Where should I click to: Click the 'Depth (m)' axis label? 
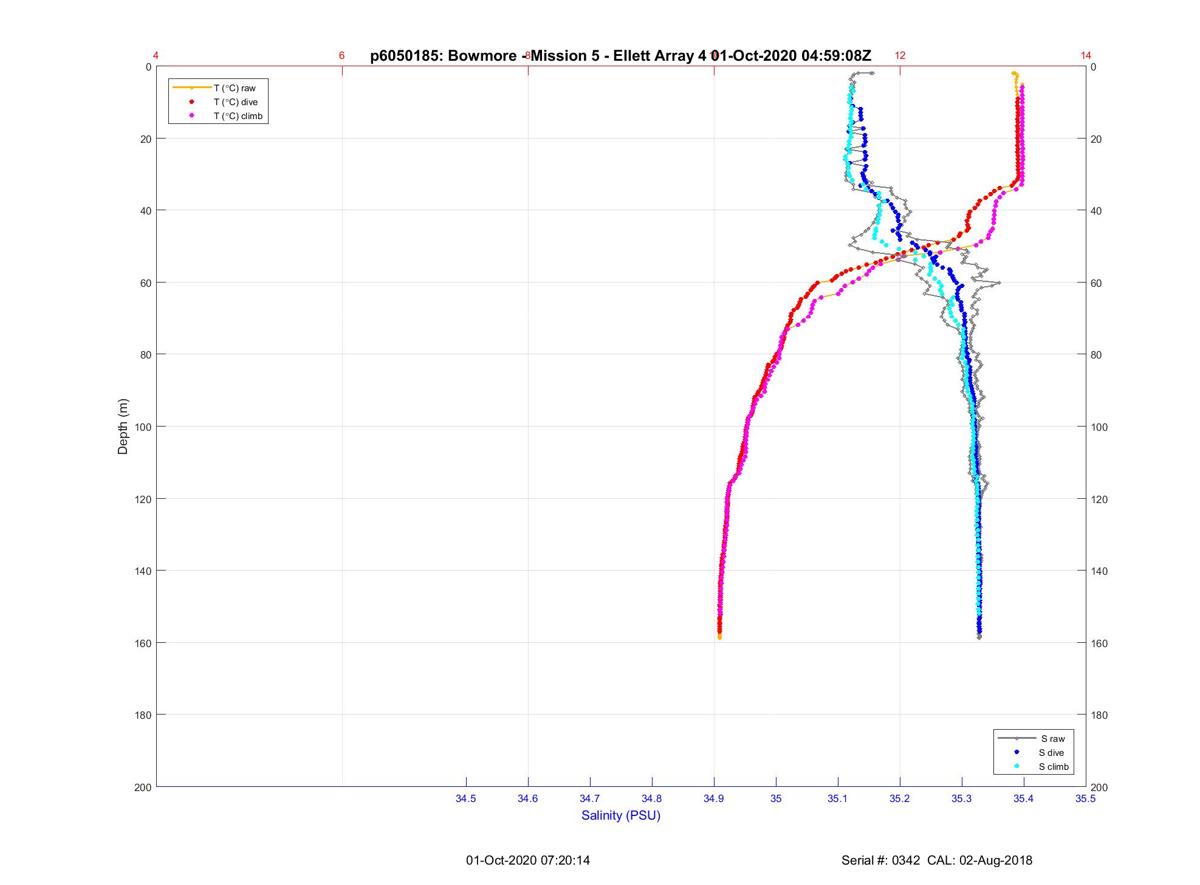pyautogui.click(x=124, y=427)
